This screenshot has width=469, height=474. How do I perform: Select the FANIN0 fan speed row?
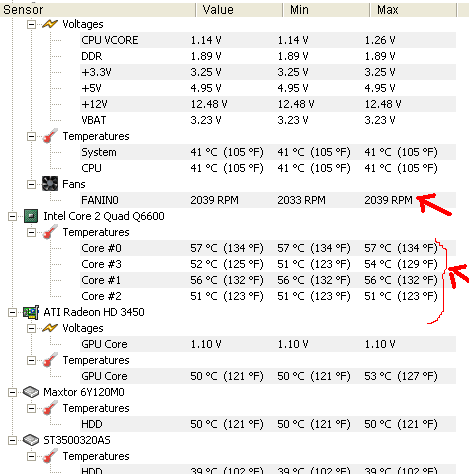[268, 200]
